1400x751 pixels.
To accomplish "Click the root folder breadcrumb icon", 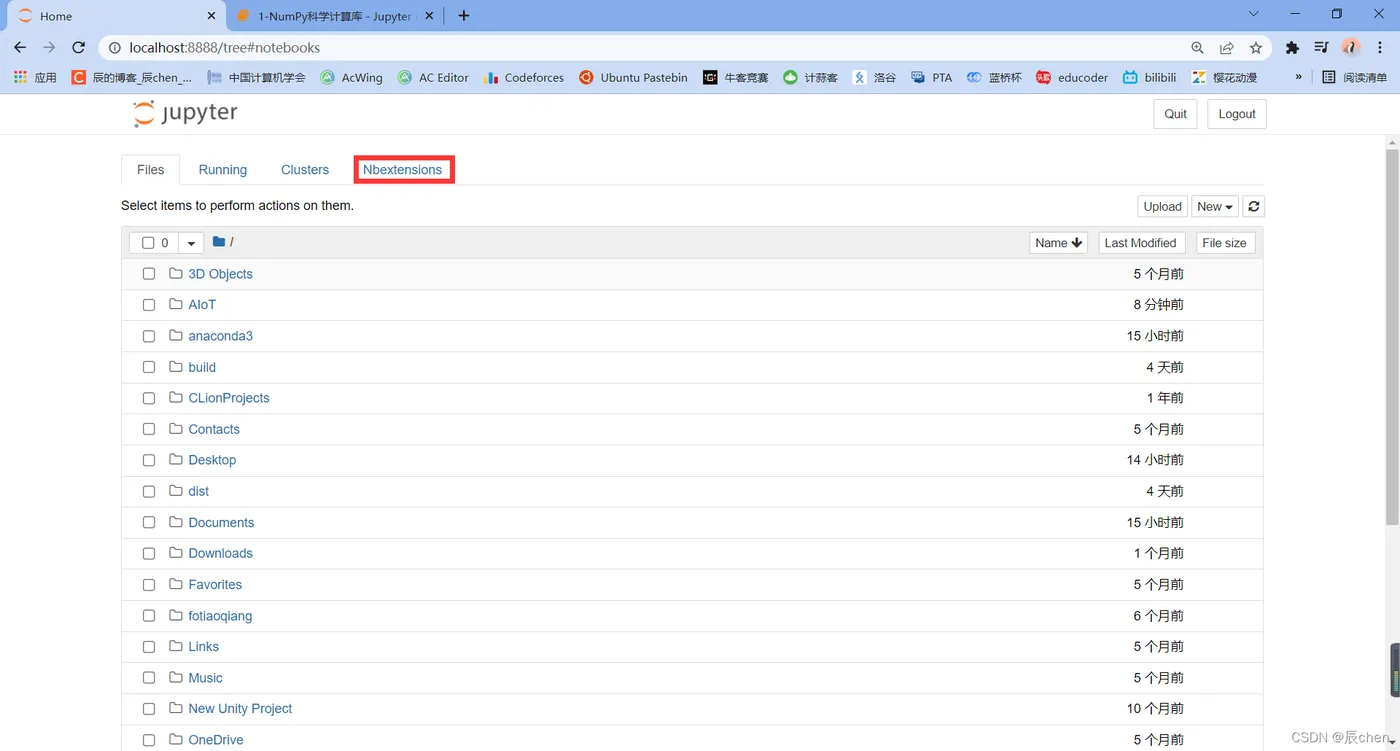I will click(x=219, y=241).
